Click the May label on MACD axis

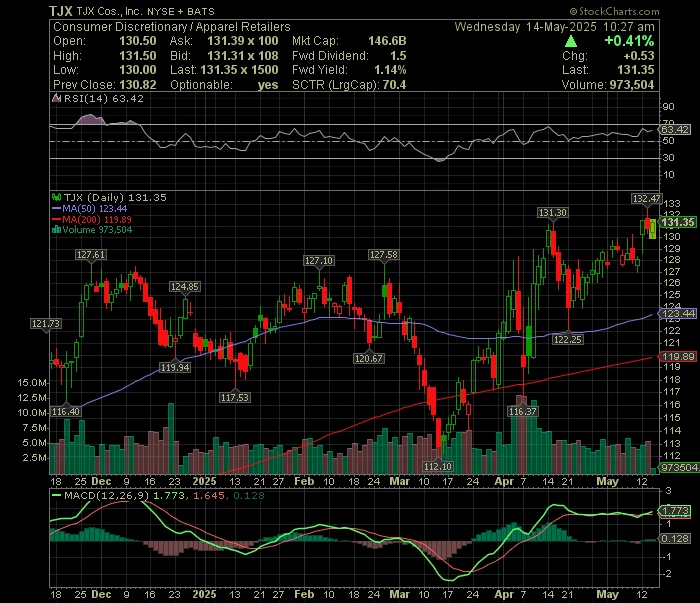coord(608,594)
